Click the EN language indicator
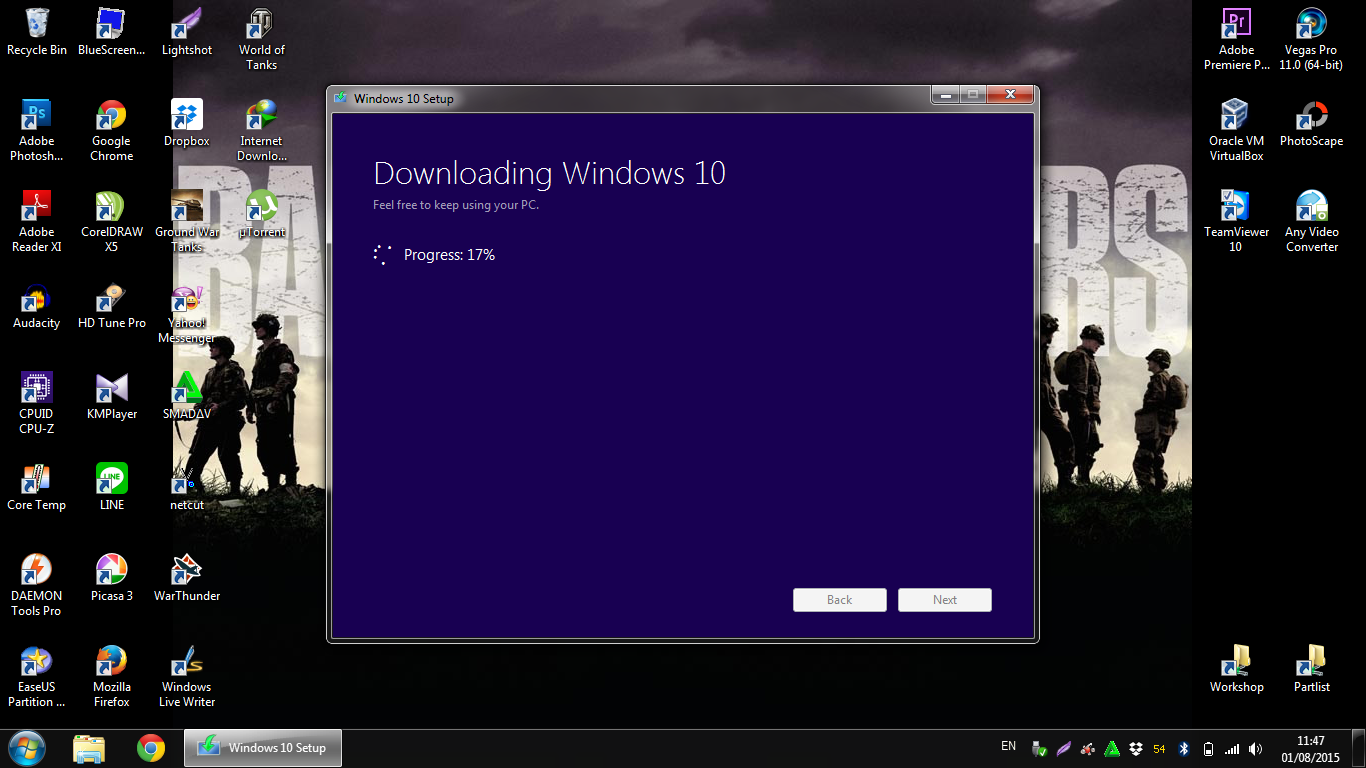This screenshot has width=1366, height=768. click(1008, 746)
